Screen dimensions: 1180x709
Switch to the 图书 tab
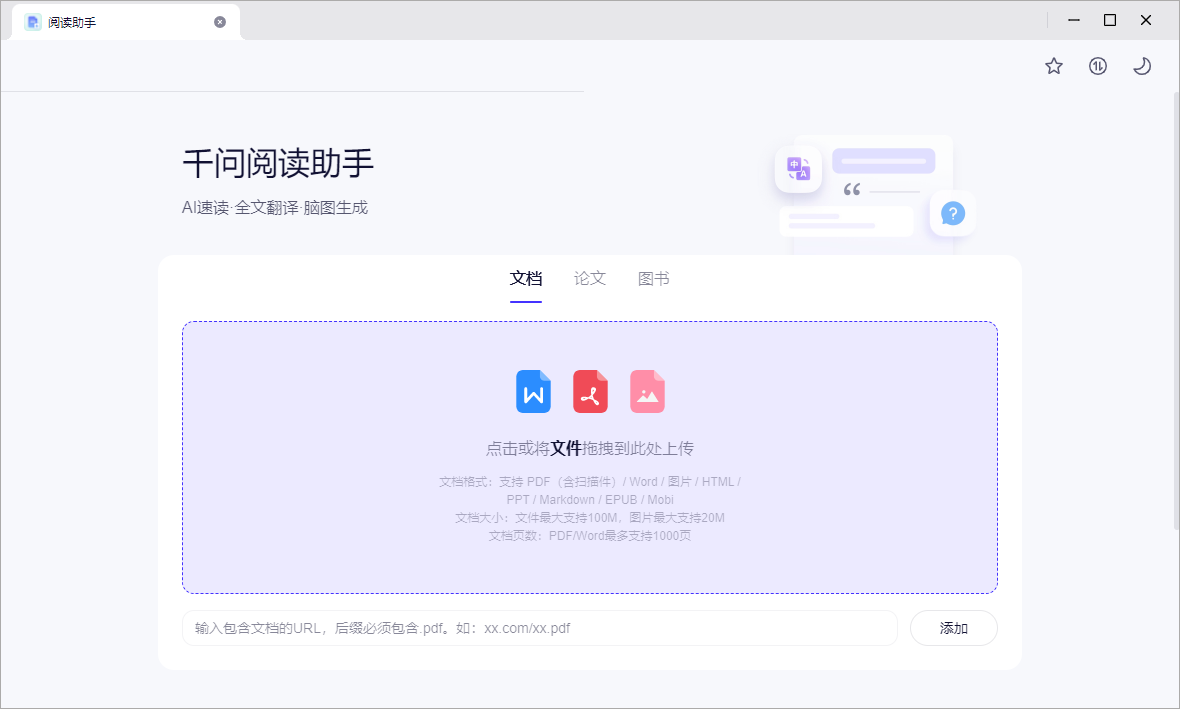pos(653,278)
